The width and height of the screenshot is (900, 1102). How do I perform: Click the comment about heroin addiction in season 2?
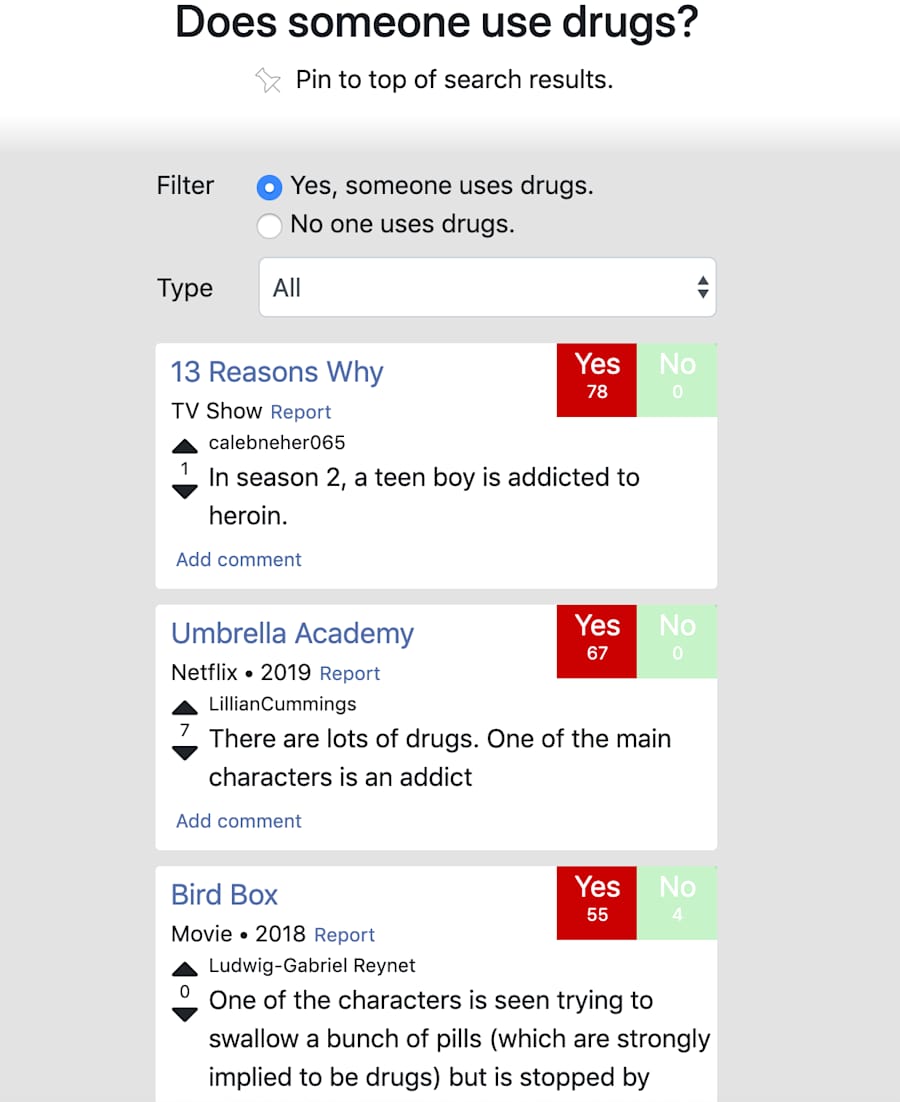coord(424,496)
